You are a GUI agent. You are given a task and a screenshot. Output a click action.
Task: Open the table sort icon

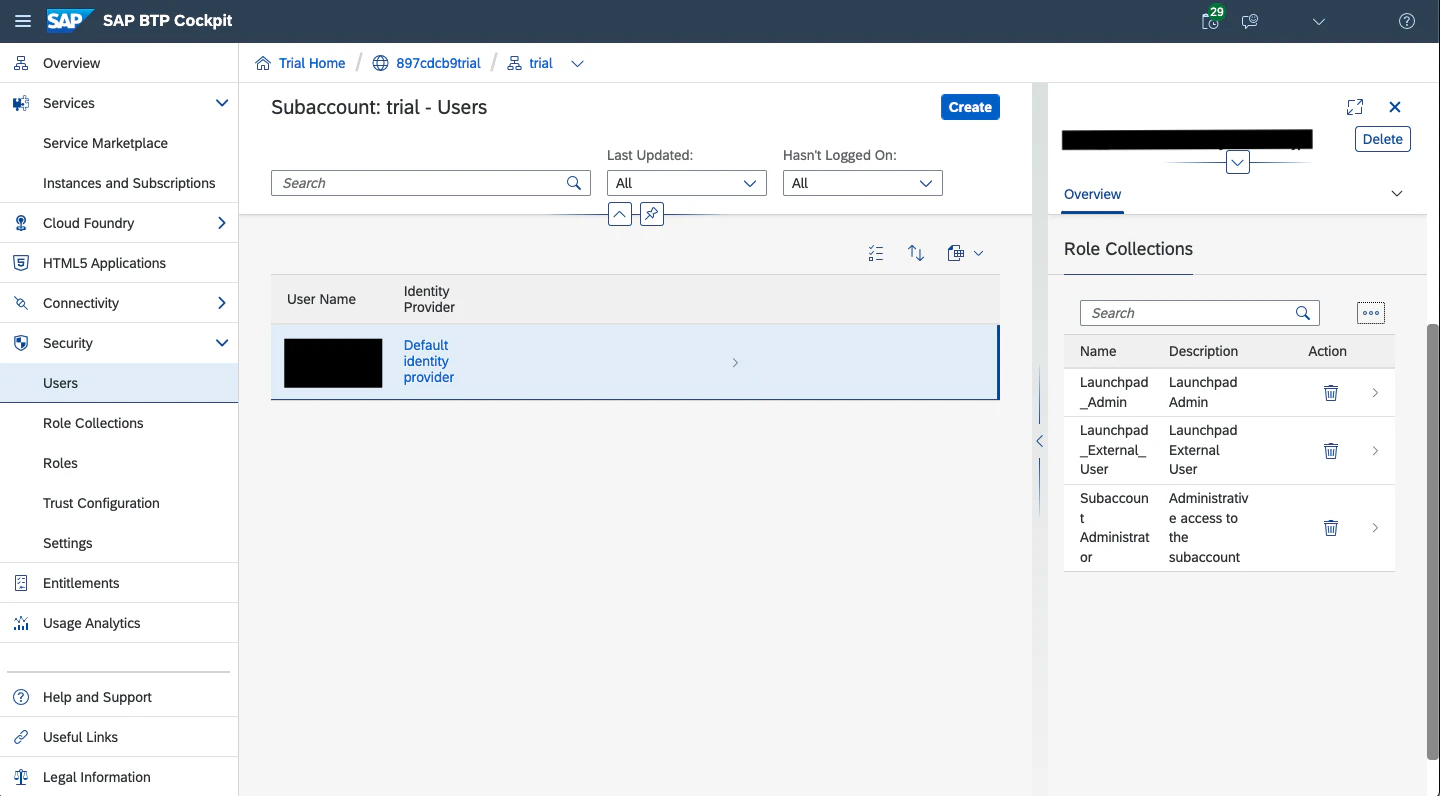pos(916,253)
